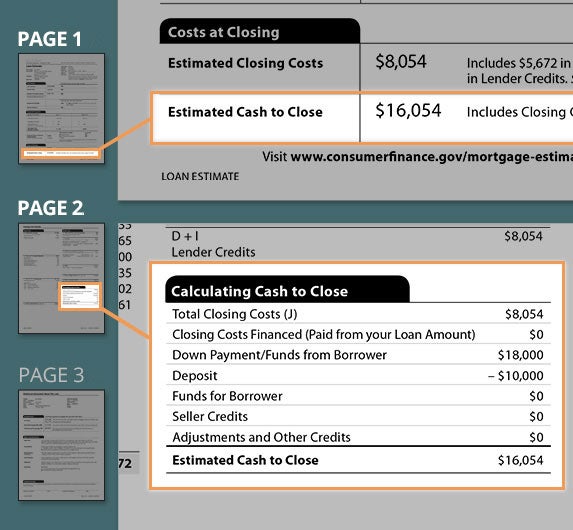Select the Total Closing Costs (J) row
The width and height of the screenshot is (573, 530).
[358, 314]
